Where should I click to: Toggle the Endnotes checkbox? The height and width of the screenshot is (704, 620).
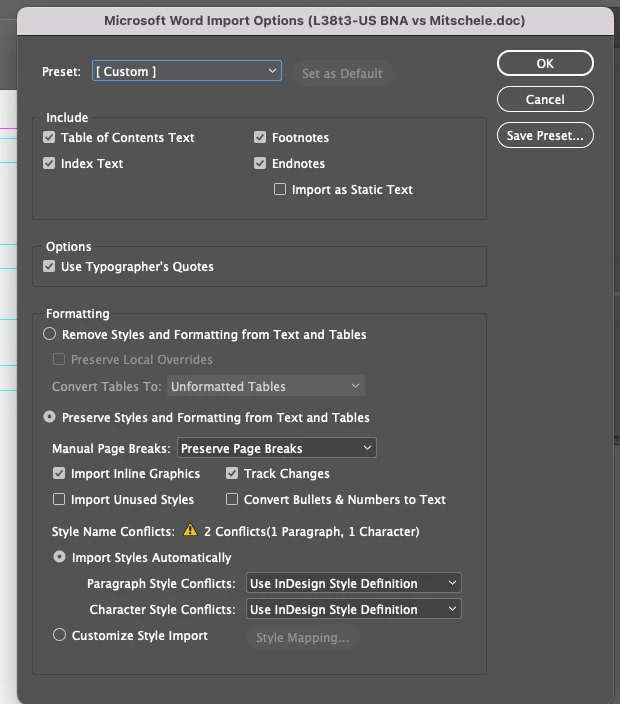coord(260,163)
